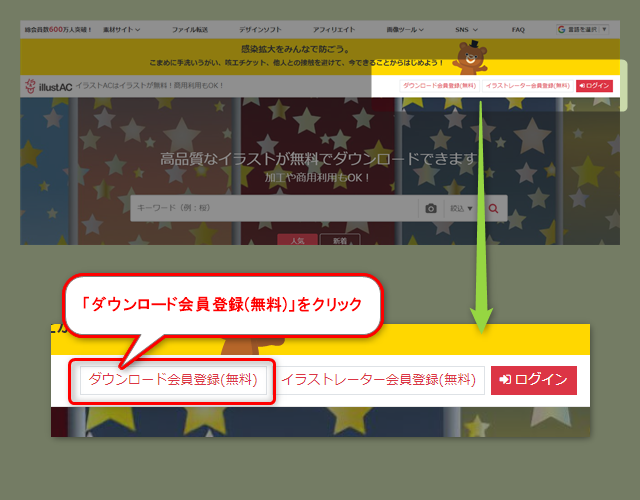Click the キーワード search input field

[x=273, y=208]
